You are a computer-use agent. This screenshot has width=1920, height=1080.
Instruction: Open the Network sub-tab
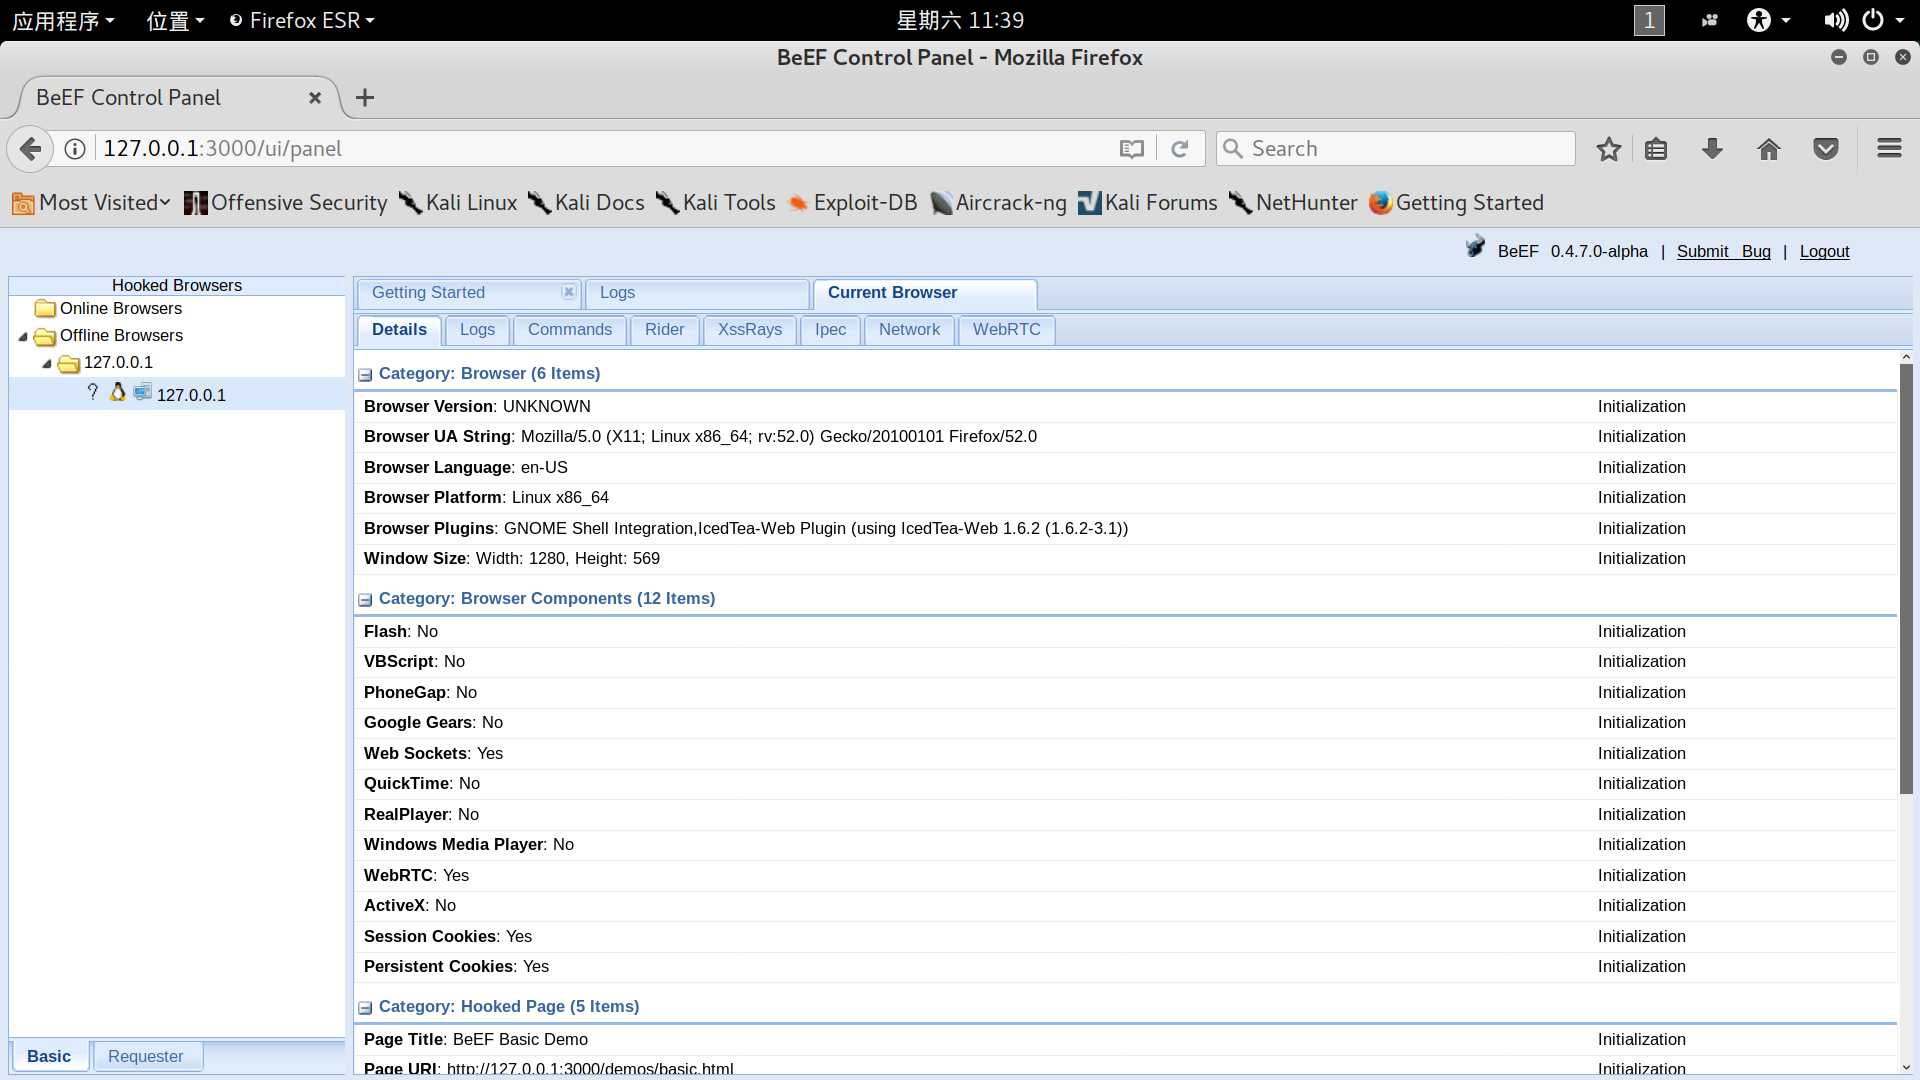click(x=909, y=330)
